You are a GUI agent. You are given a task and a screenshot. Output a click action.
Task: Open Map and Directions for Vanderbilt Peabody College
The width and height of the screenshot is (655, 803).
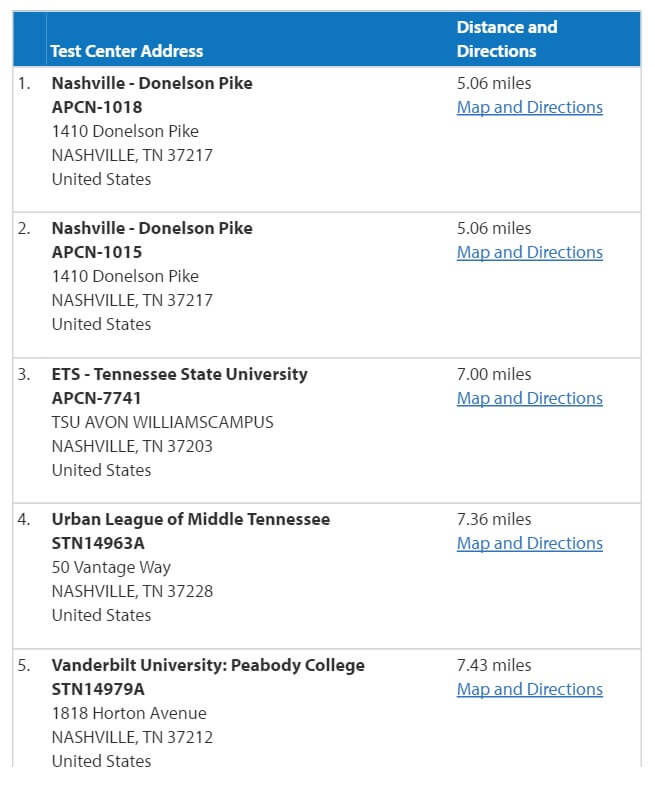(x=529, y=689)
